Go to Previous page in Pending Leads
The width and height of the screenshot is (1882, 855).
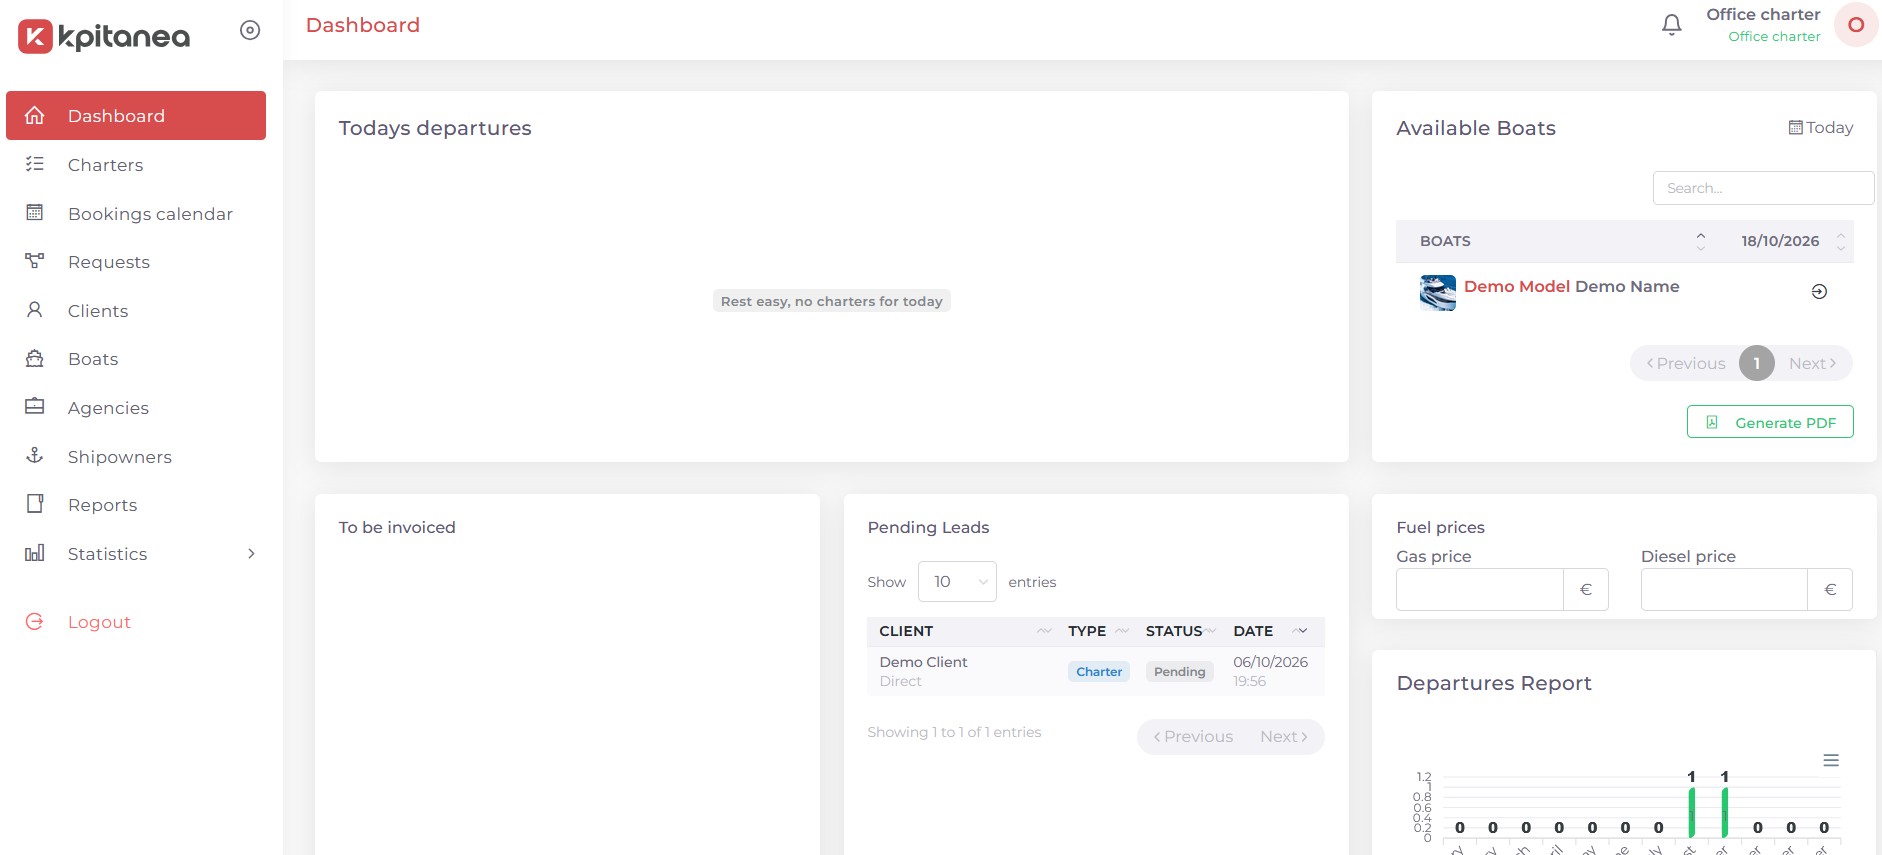[x=1193, y=737]
